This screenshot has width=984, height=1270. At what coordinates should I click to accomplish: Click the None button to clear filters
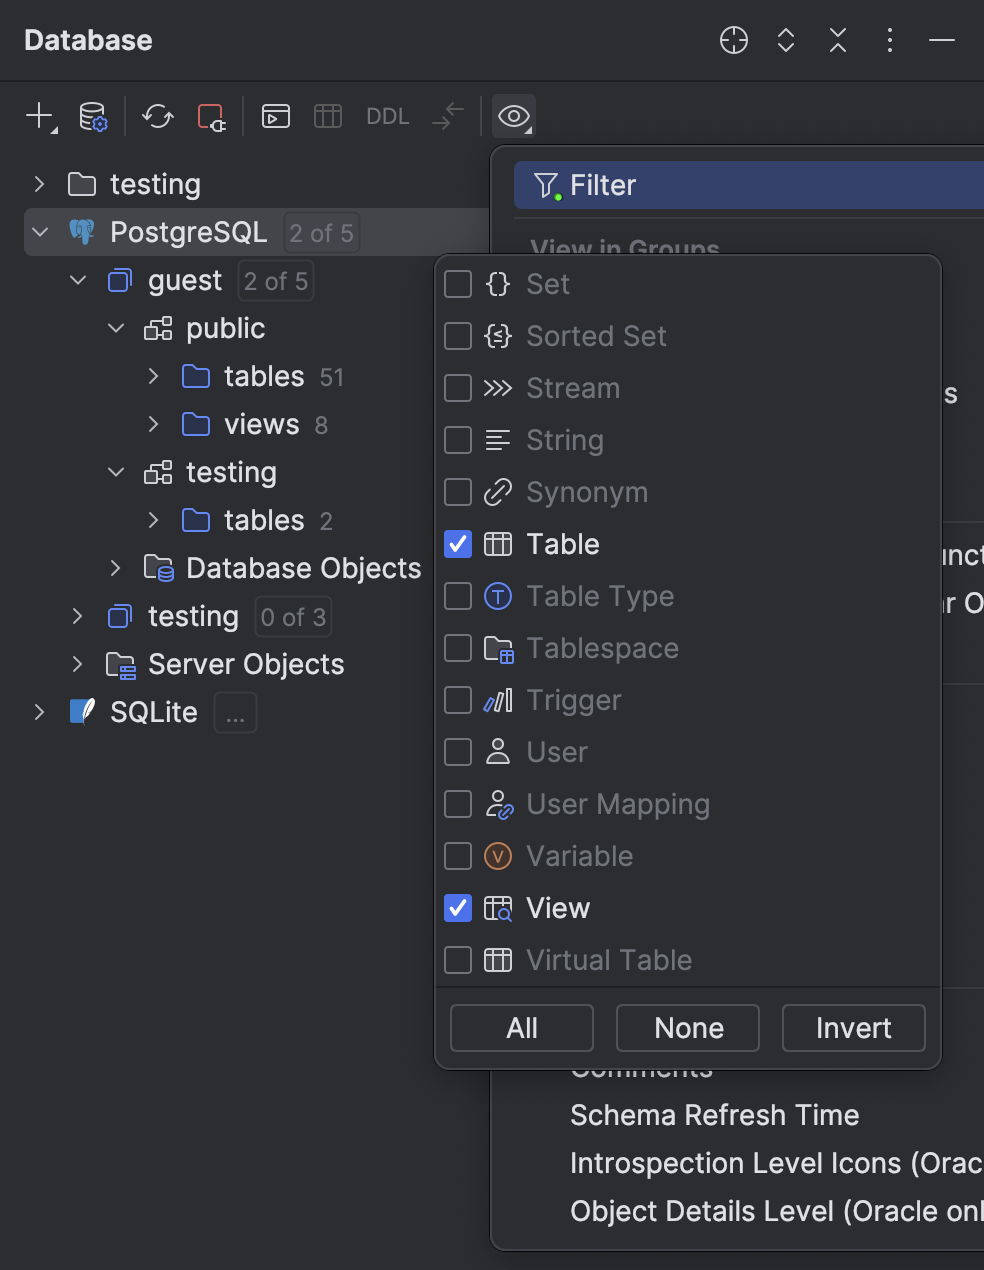pyautogui.click(x=687, y=1028)
